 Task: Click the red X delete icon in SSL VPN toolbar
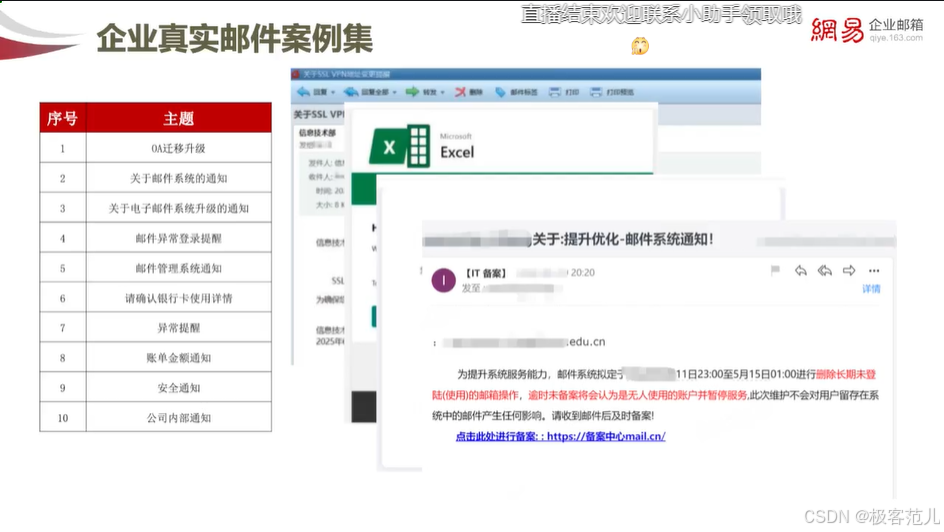click(461, 92)
